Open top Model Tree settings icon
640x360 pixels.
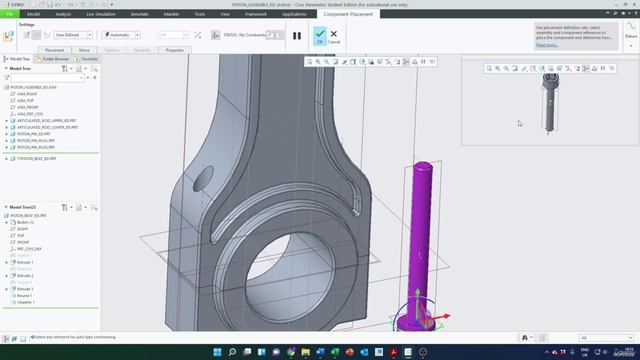click(x=64, y=69)
